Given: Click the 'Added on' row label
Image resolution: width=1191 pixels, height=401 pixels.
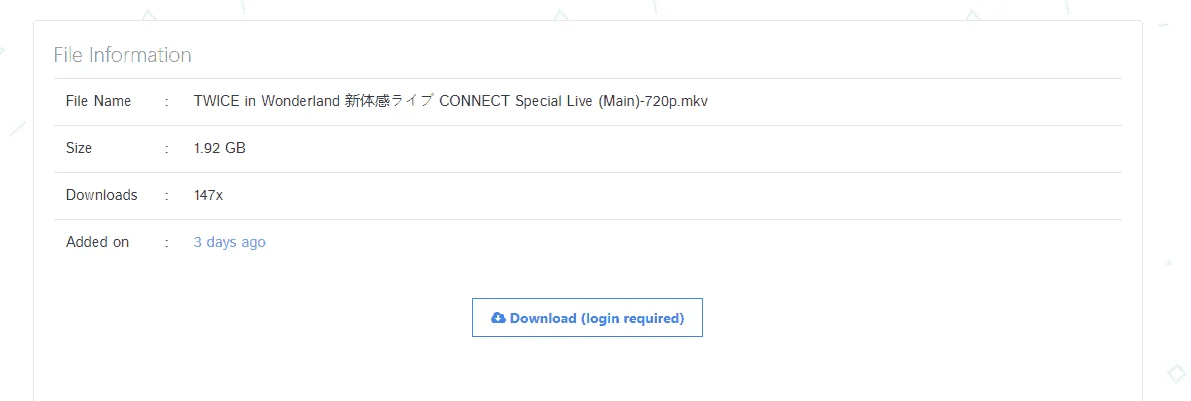Looking at the screenshot, I should (97, 242).
